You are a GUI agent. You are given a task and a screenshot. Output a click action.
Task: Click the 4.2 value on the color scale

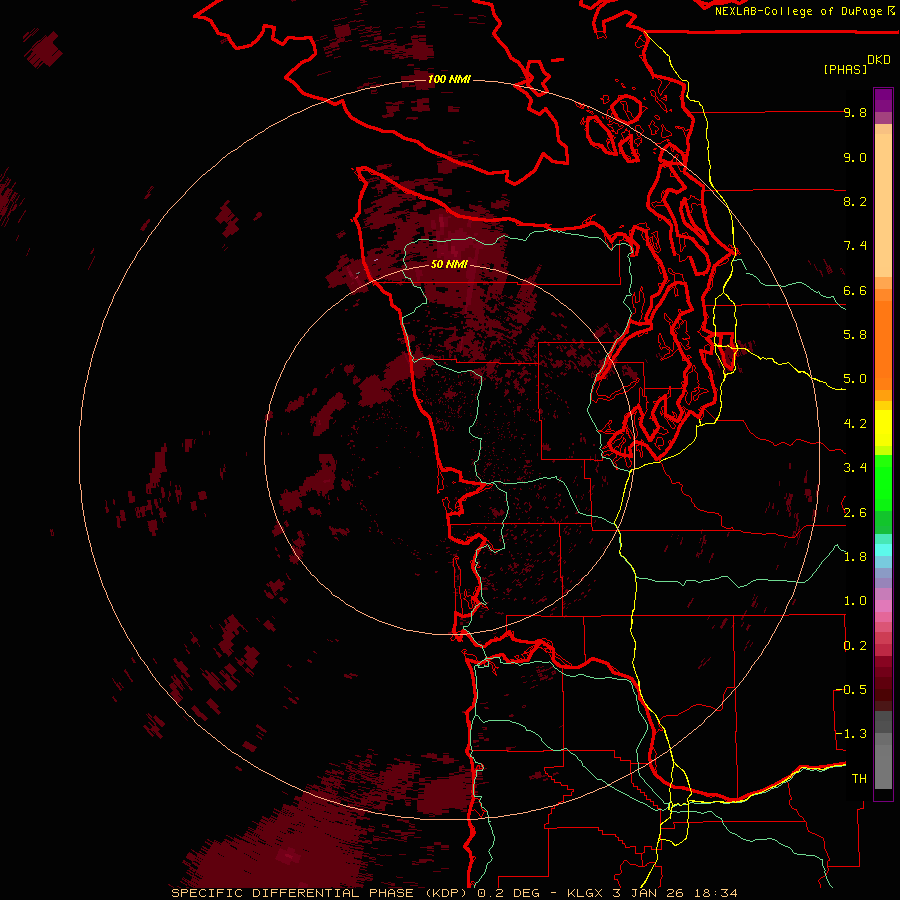coord(855,424)
